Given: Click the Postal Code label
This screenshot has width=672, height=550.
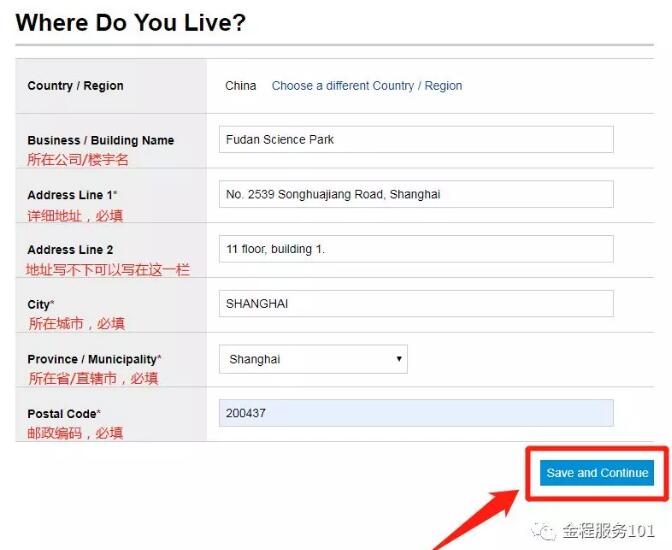Looking at the screenshot, I should coord(64,414).
